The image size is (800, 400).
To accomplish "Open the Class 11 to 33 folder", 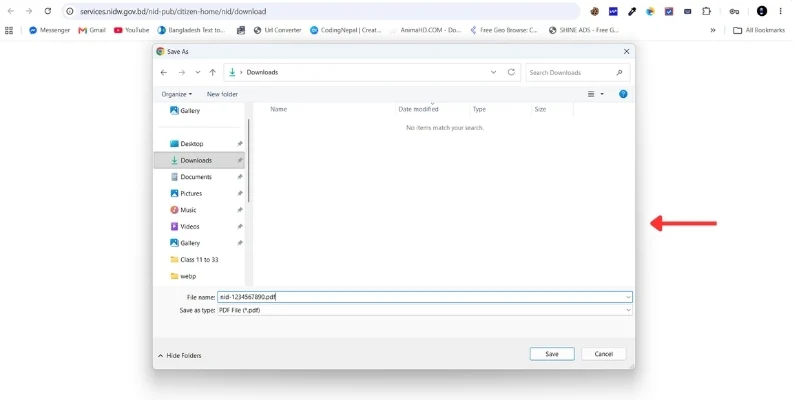I will pyautogui.click(x=199, y=260).
